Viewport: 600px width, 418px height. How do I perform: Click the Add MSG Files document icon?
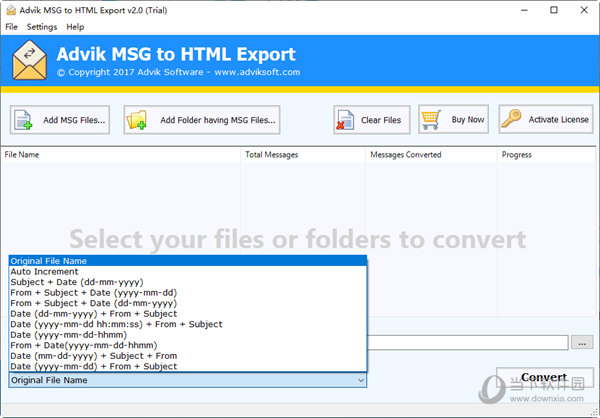tap(23, 120)
